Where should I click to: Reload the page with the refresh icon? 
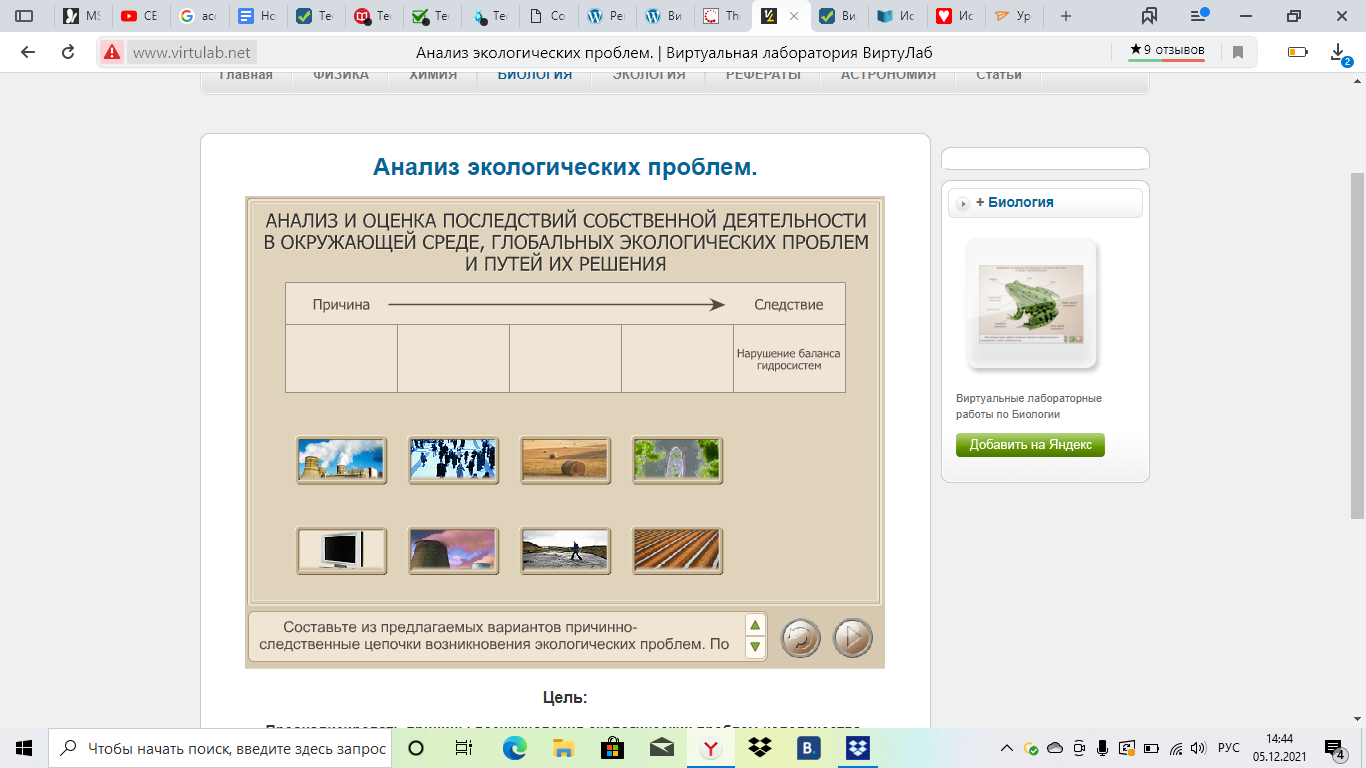click(x=68, y=52)
